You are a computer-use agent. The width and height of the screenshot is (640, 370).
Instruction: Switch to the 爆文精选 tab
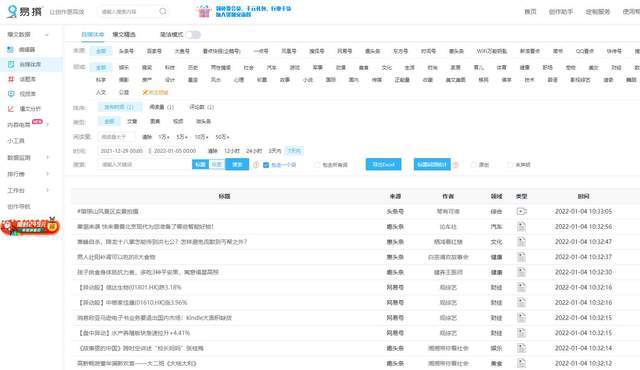(124, 35)
